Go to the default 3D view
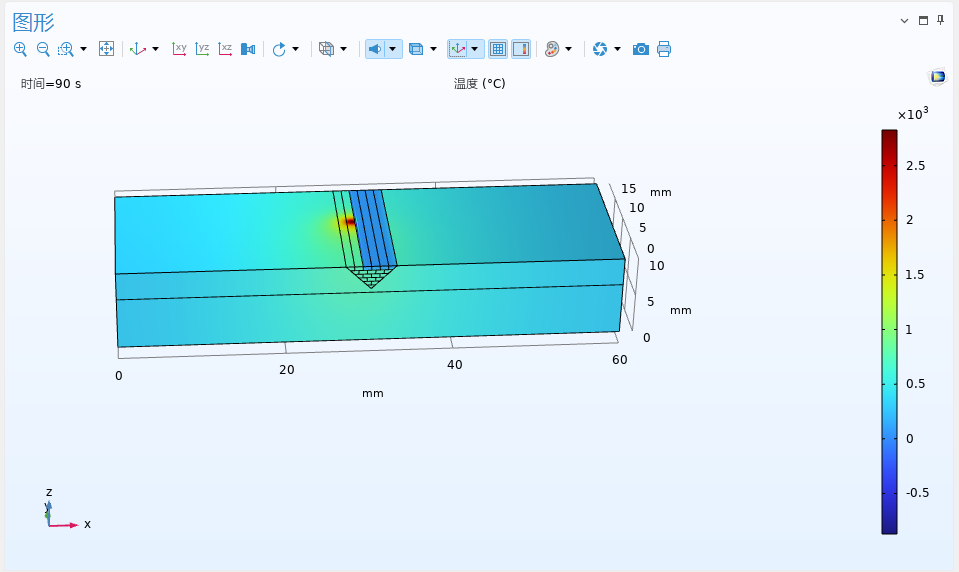The image size is (959, 572). (138, 49)
